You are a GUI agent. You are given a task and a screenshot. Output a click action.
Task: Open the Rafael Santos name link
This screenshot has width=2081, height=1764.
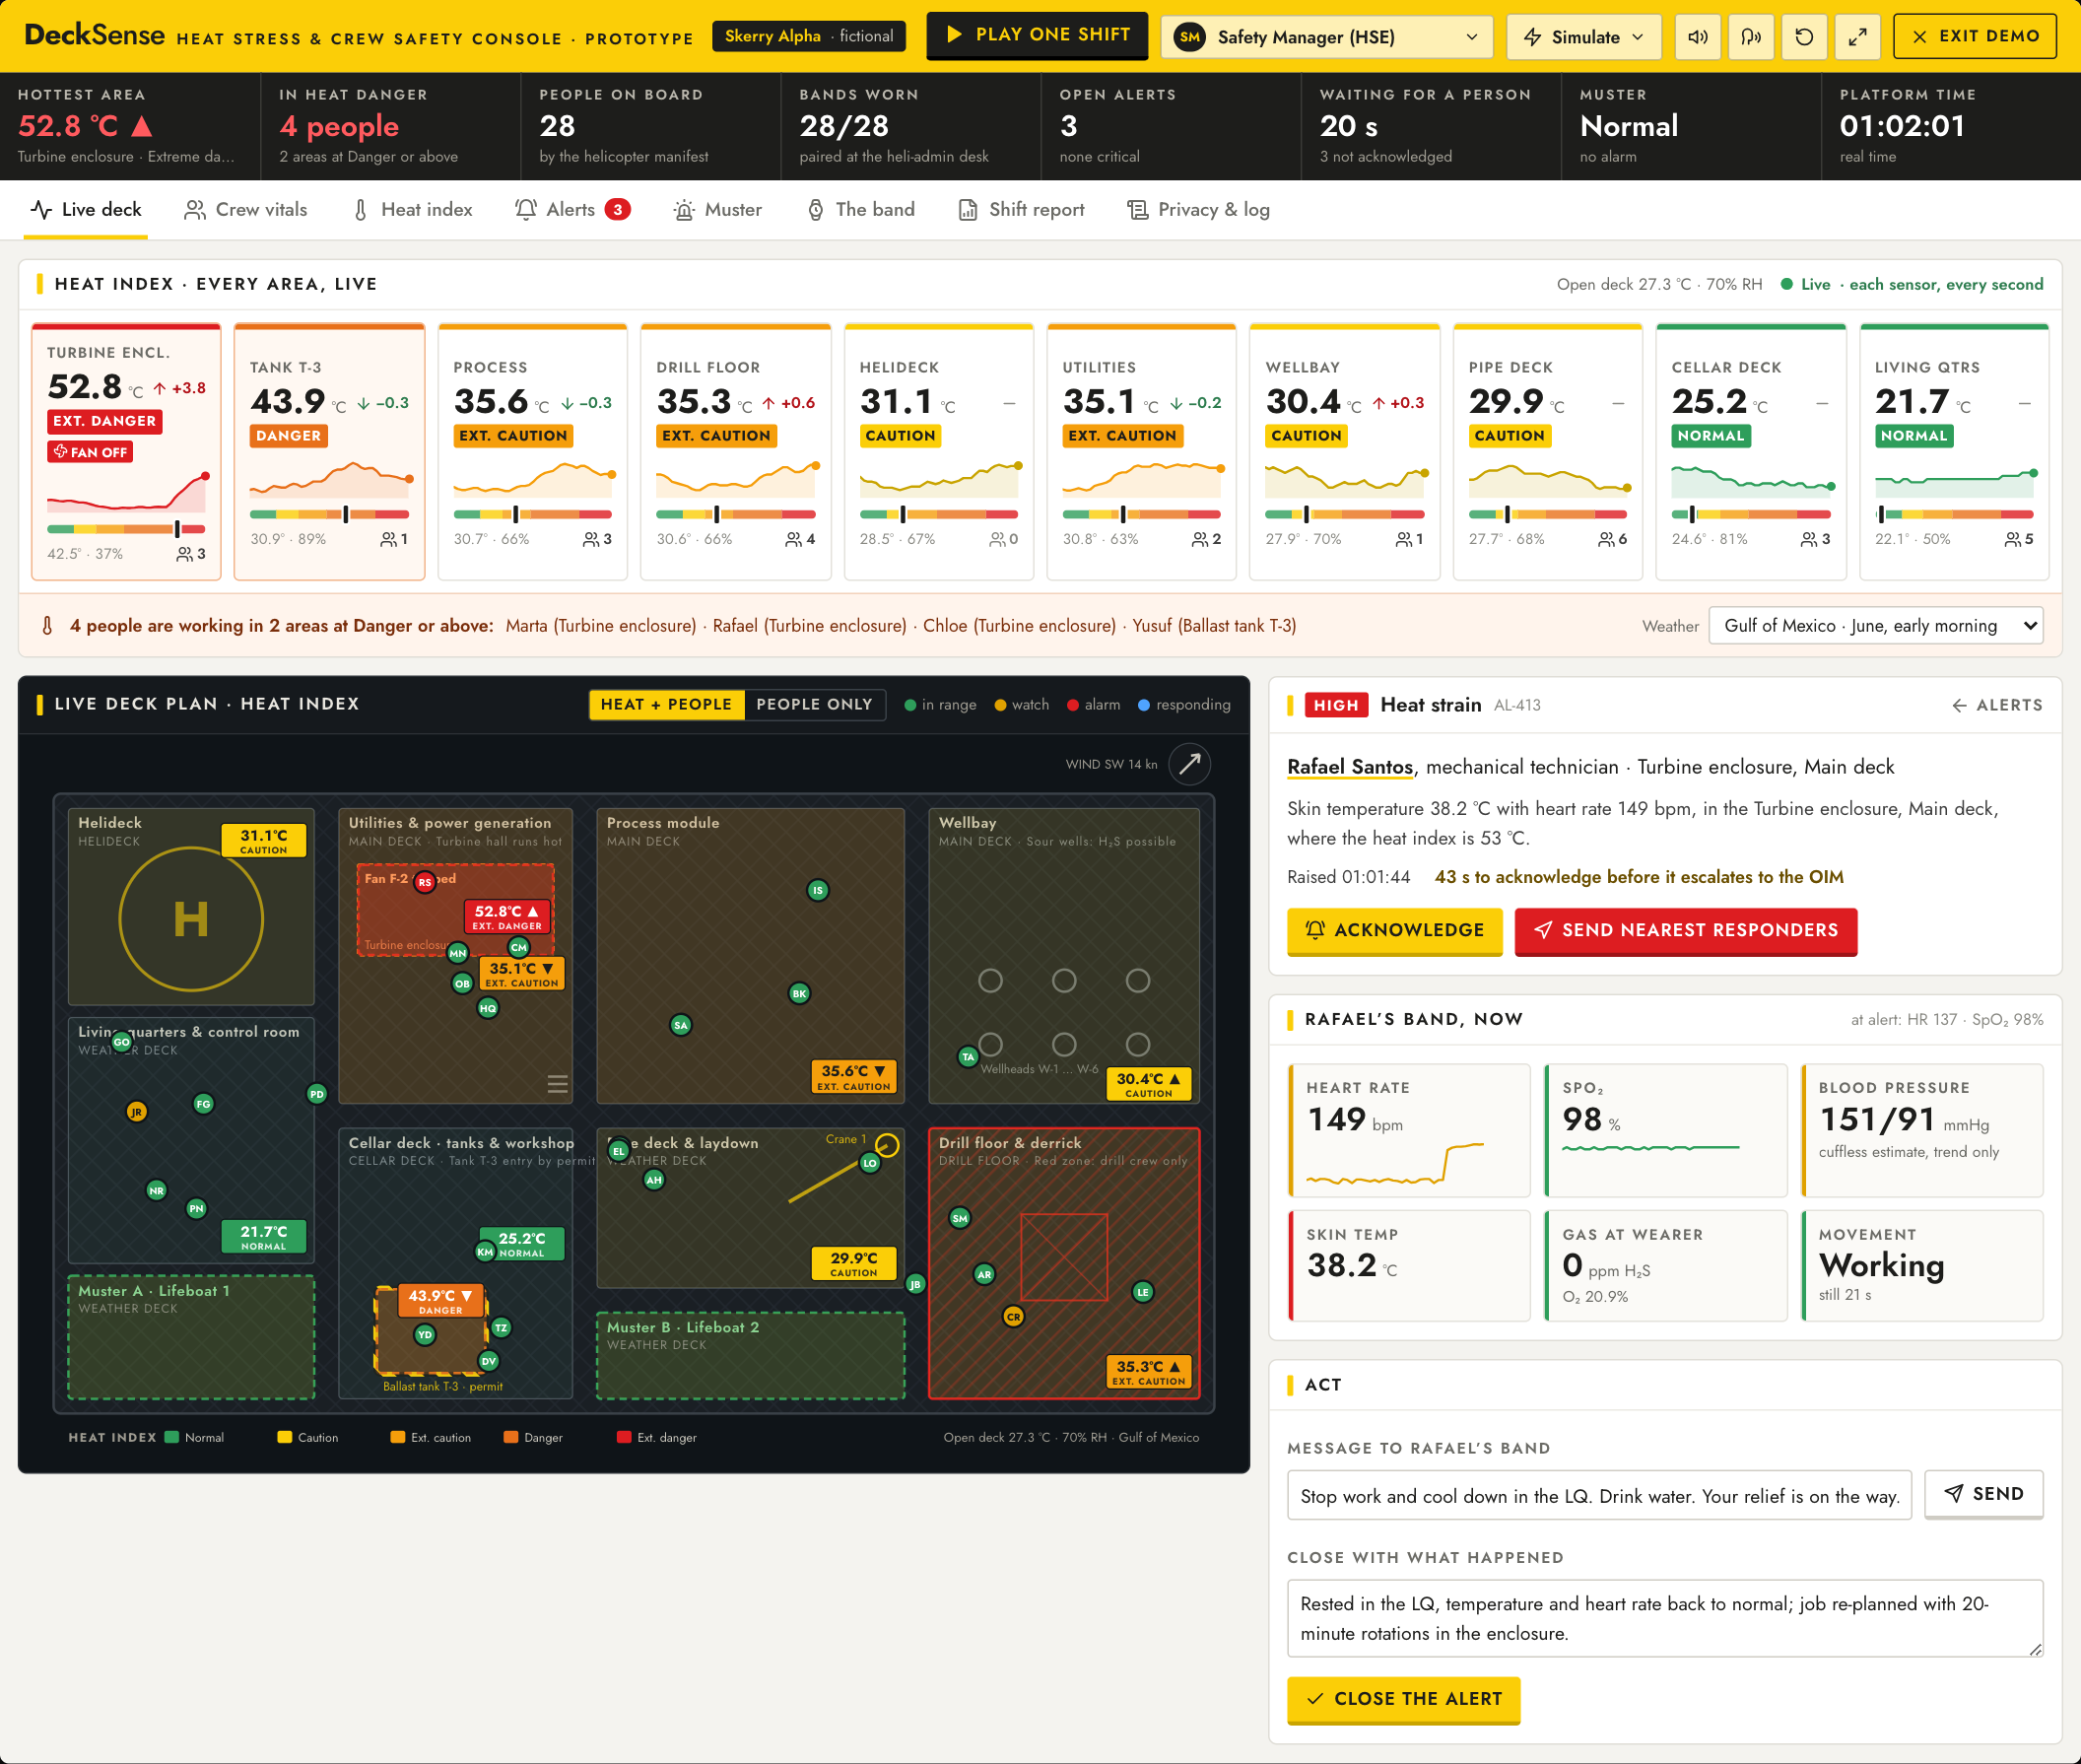pyautogui.click(x=1349, y=767)
